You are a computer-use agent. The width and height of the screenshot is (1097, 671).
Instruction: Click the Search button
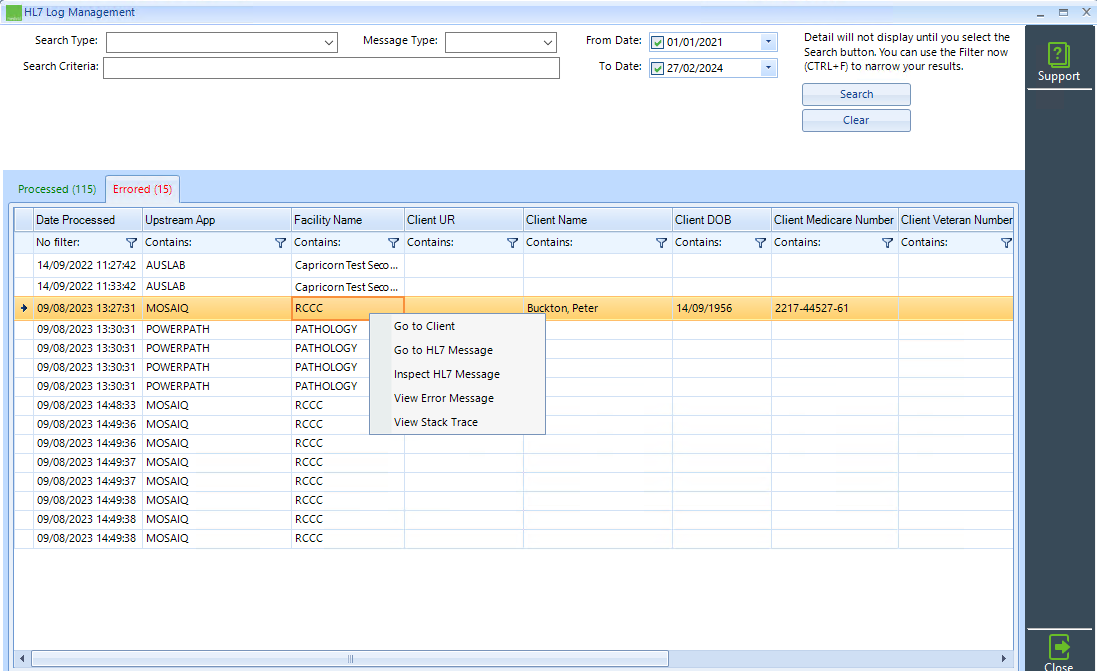(x=856, y=93)
